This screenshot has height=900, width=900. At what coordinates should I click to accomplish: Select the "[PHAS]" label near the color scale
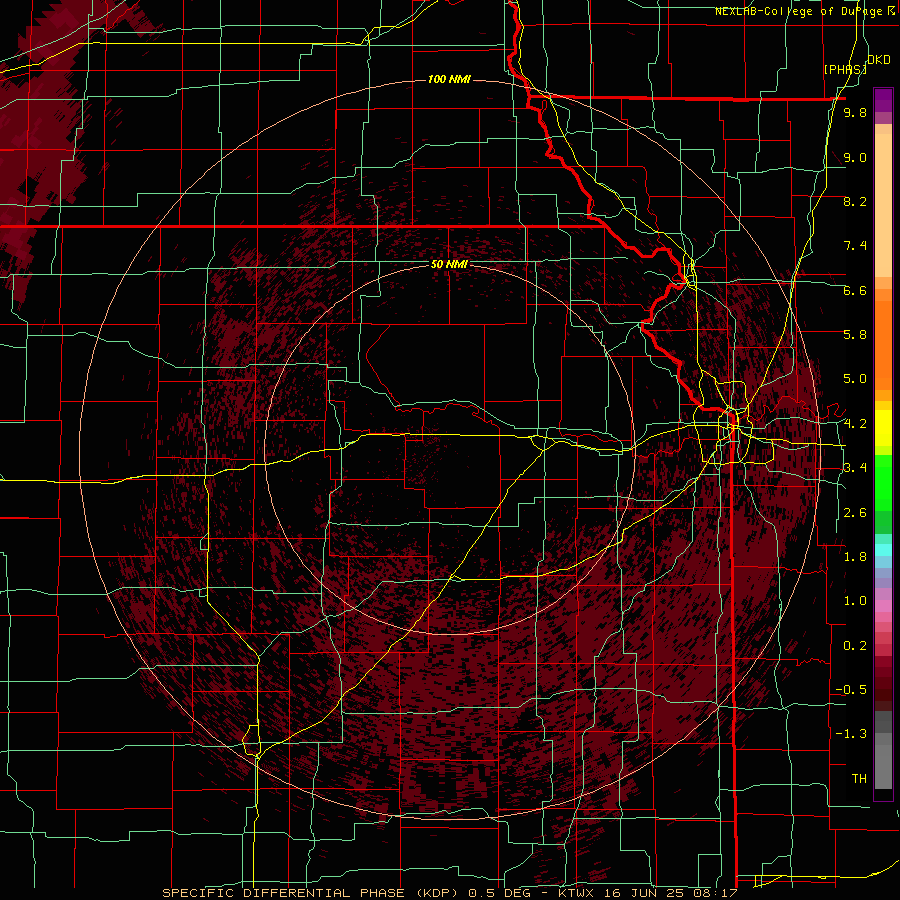(x=845, y=69)
